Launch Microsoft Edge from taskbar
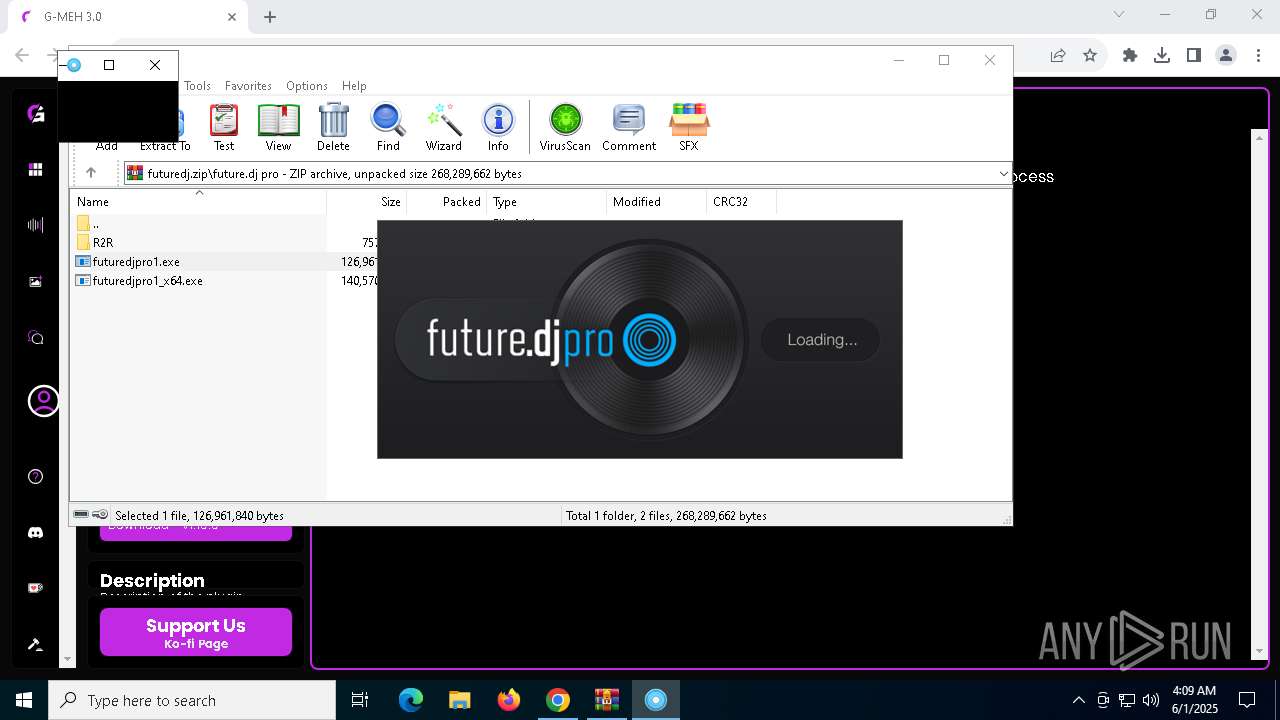Screen dimensions: 1280x720 click(411, 700)
